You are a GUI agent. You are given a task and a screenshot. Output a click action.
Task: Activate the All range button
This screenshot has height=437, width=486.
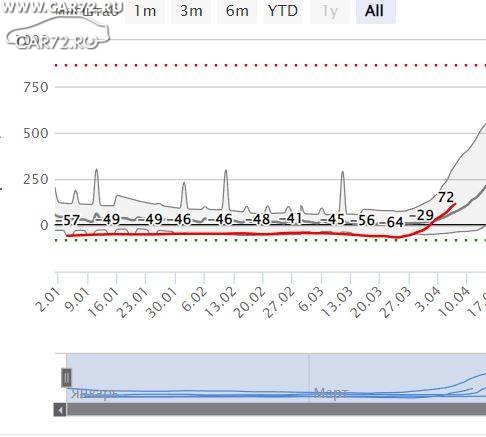pyautogui.click(x=376, y=11)
